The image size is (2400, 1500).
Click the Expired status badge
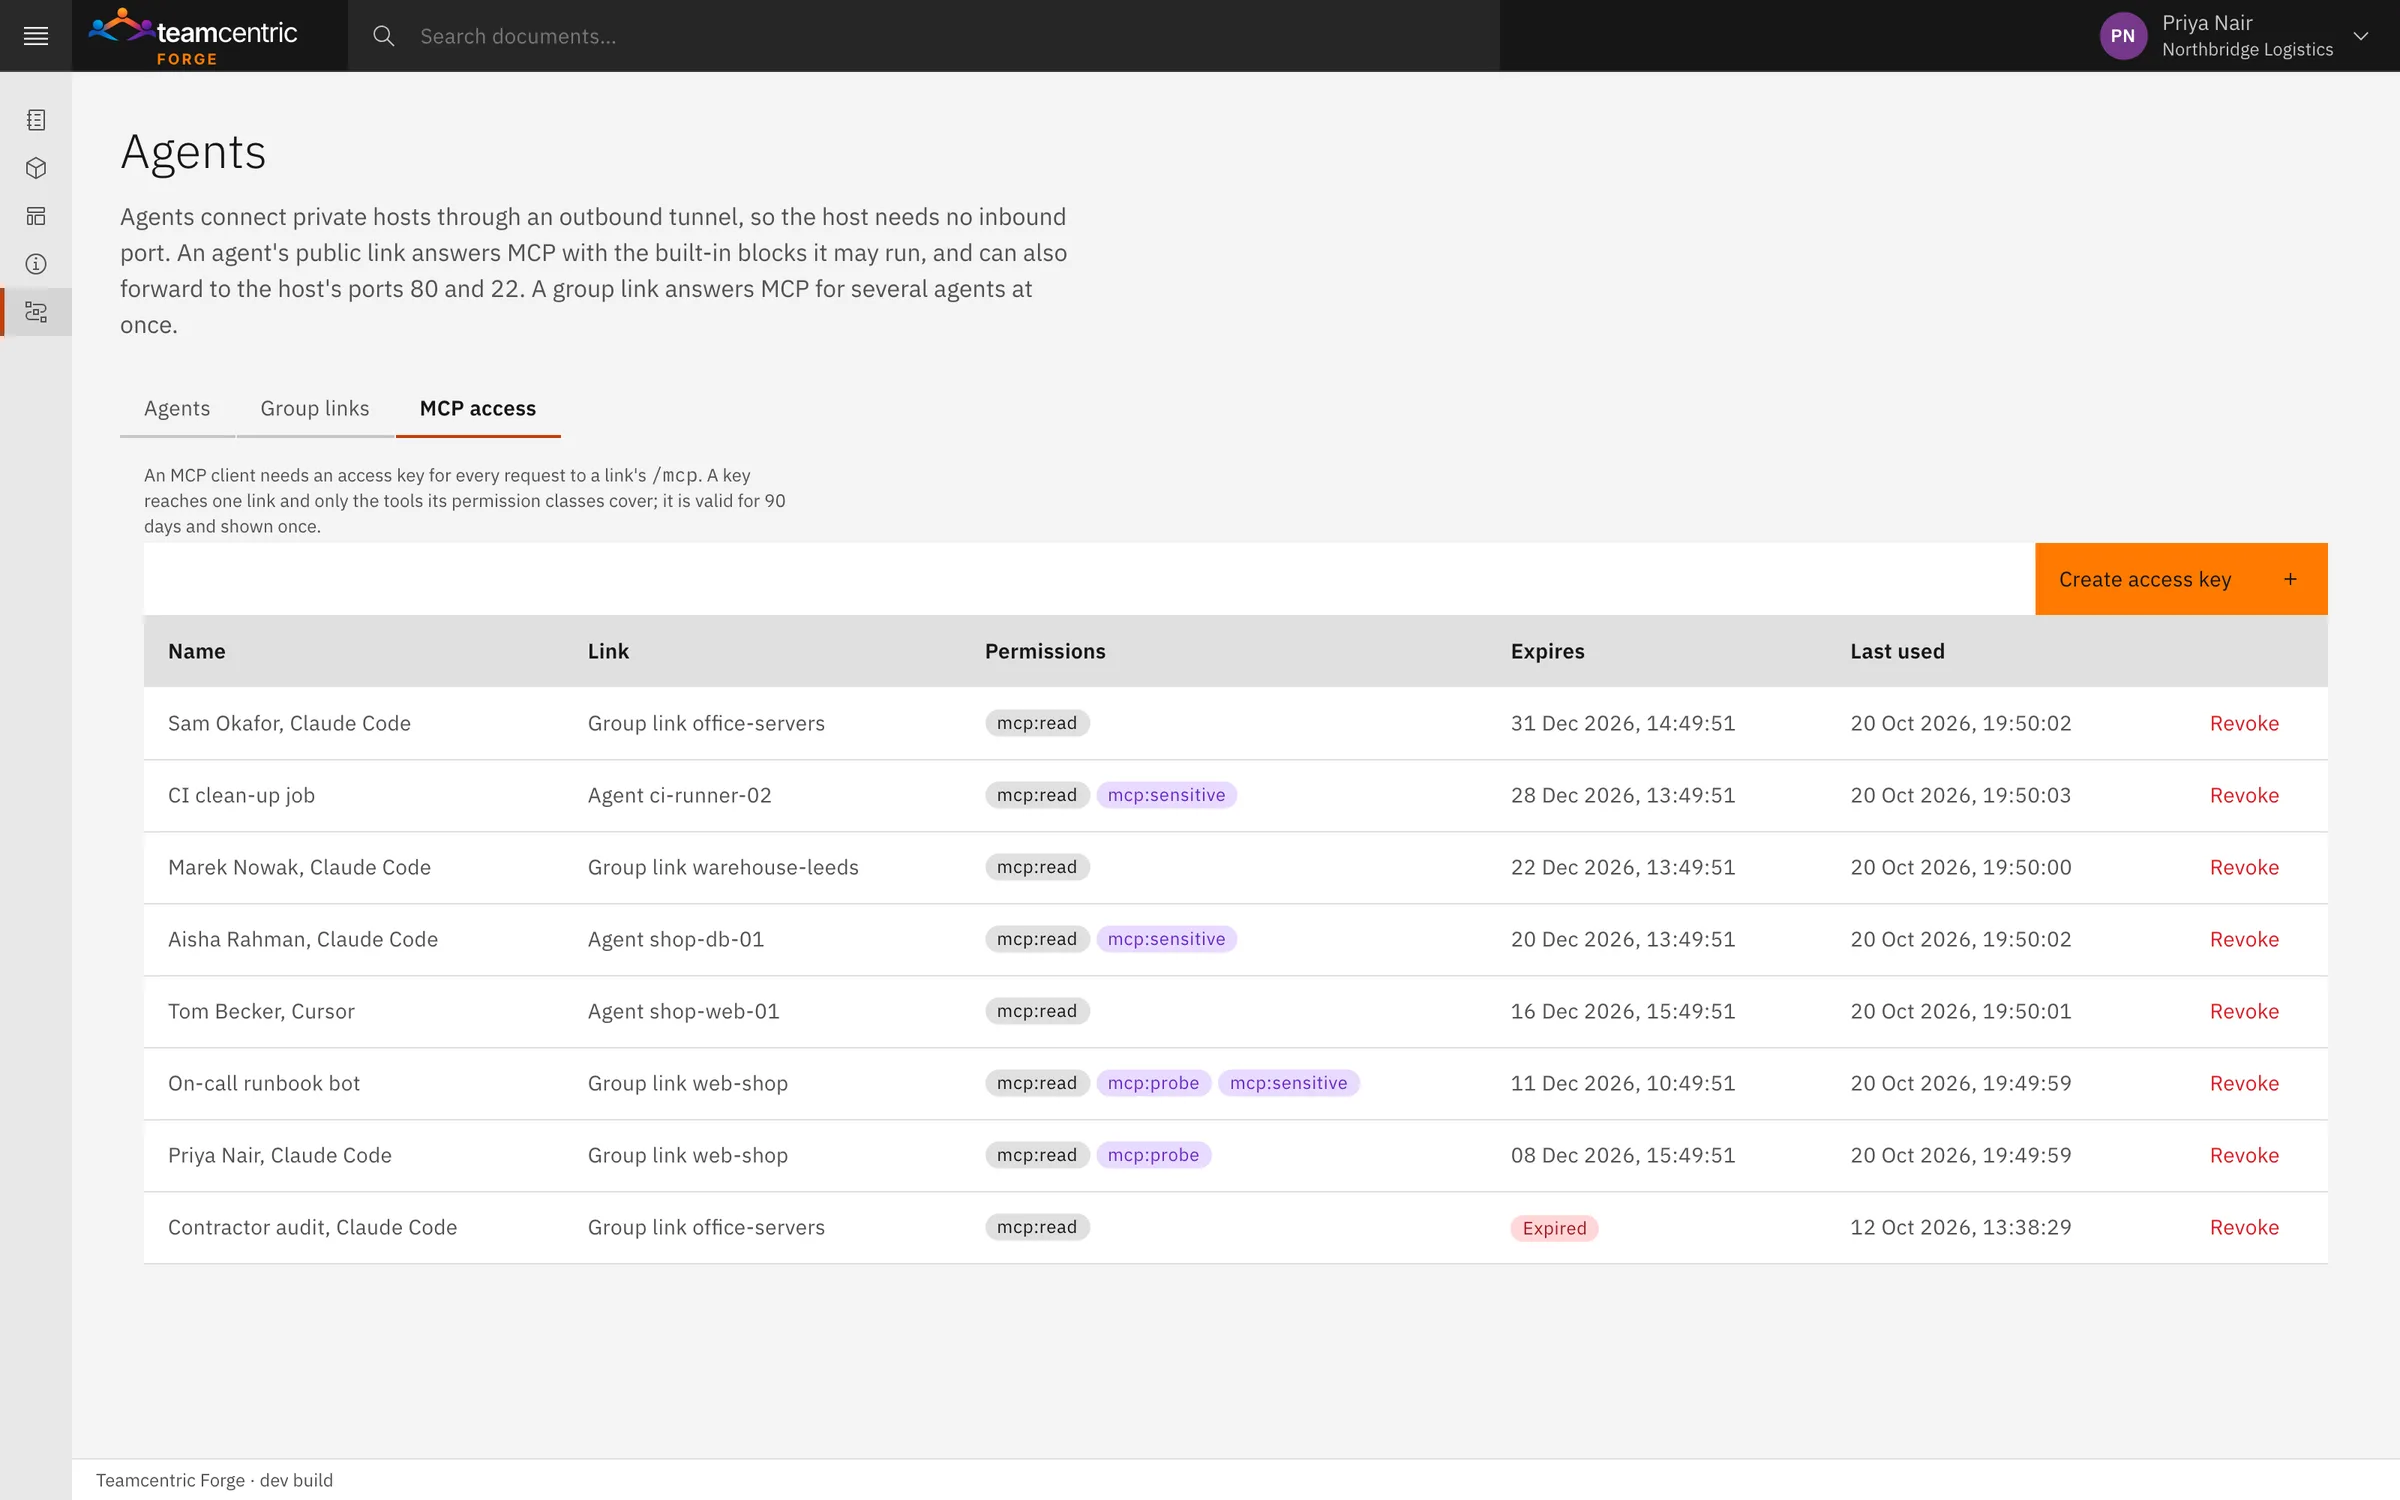1554,1228
